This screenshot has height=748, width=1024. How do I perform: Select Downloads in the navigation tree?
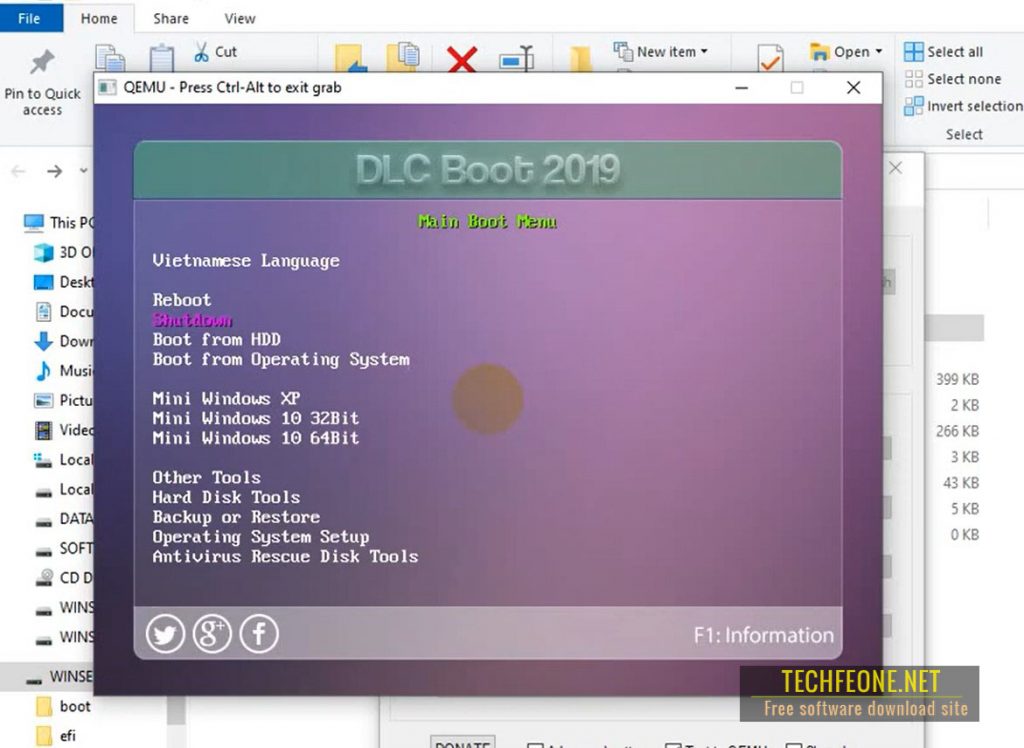pos(63,341)
